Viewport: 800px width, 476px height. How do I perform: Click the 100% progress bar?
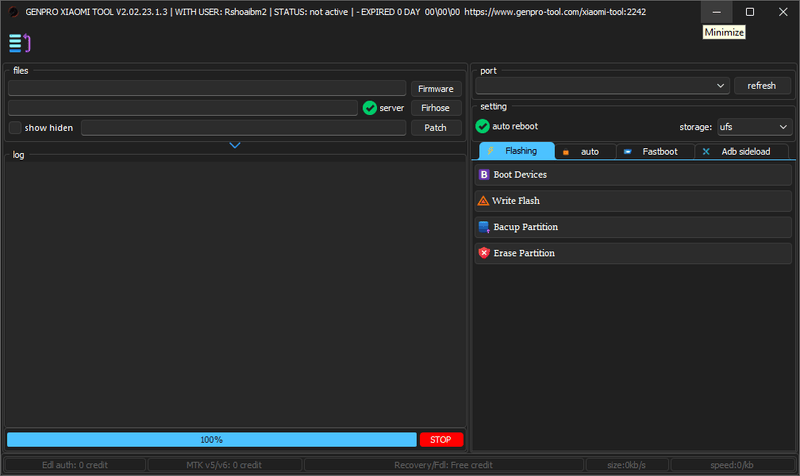211,439
